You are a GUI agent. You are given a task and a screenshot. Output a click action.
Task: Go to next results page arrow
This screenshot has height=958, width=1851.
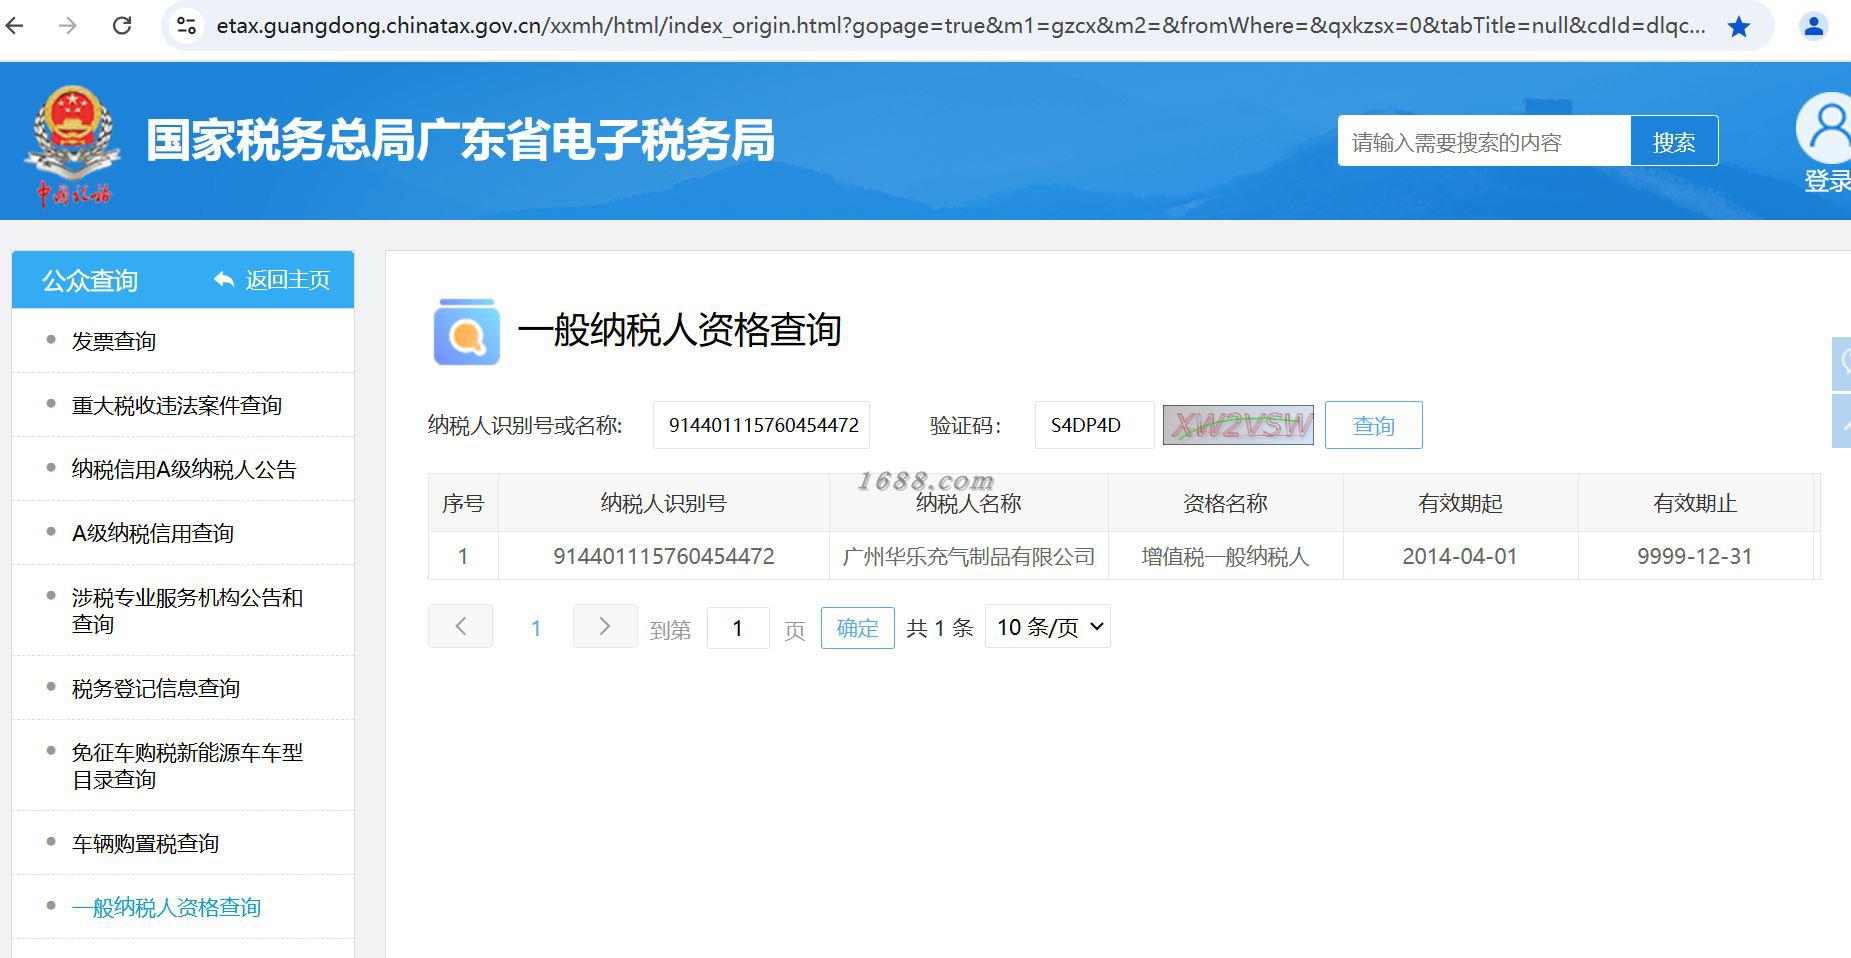tap(605, 626)
